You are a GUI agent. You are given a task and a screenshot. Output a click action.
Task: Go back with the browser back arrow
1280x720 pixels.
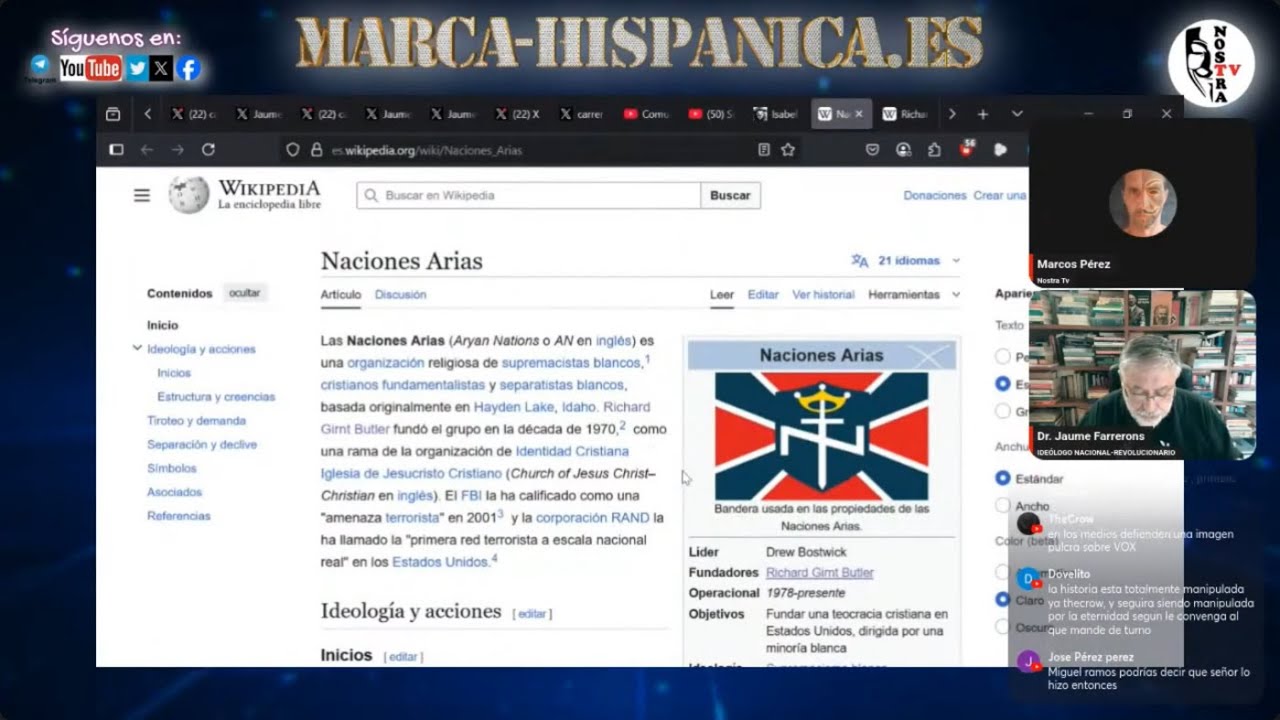pyautogui.click(x=147, y=150)
